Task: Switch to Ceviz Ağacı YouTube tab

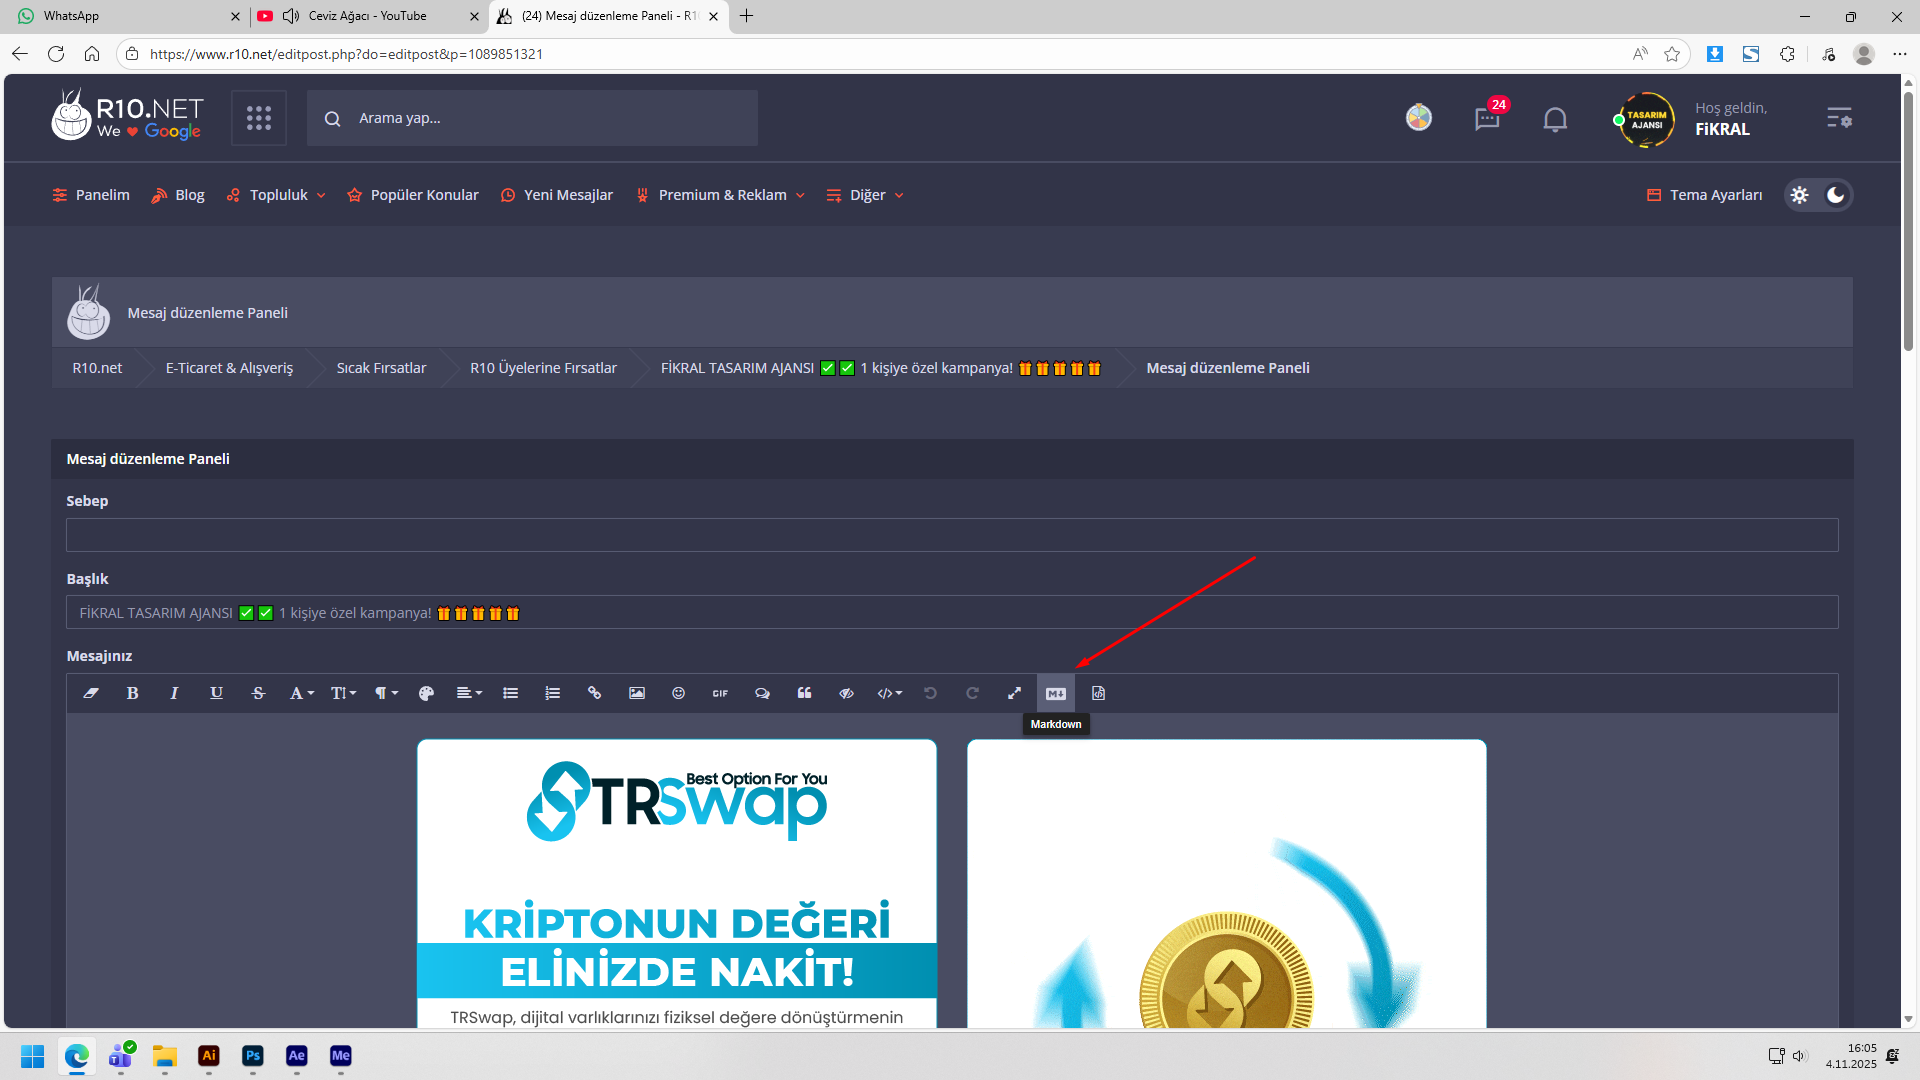Action: point(368,16)
